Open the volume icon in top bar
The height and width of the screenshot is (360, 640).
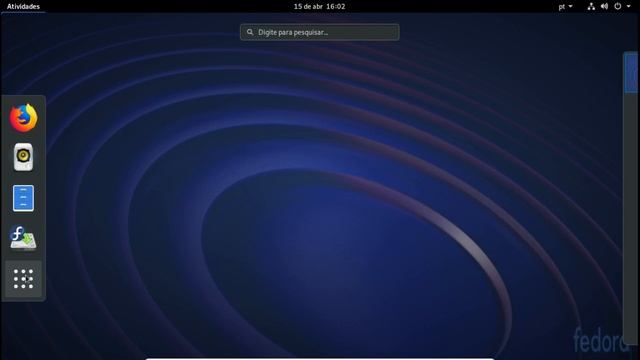pos(604,6)
